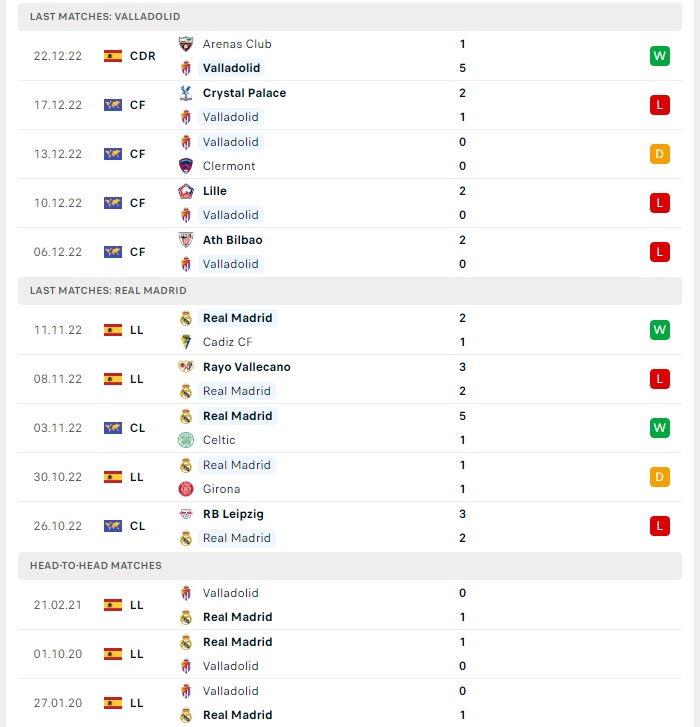Image resolution: width=700 pixels, height=727 pixels.
Task: Click the Spain flag beside CDR
Action: [113, 56]
